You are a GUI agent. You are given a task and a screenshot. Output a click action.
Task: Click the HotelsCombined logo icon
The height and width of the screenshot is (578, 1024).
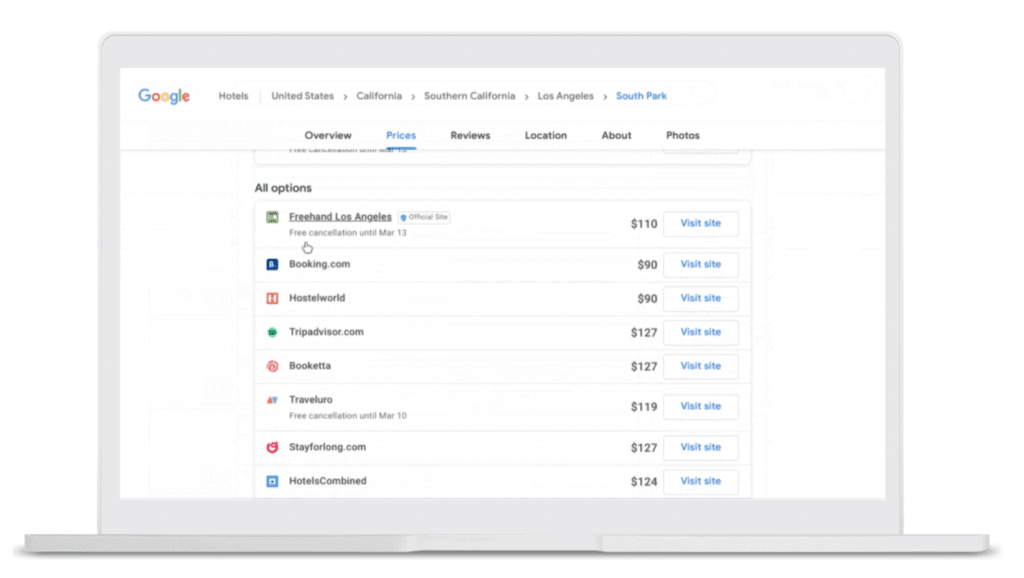click(272, 481)
